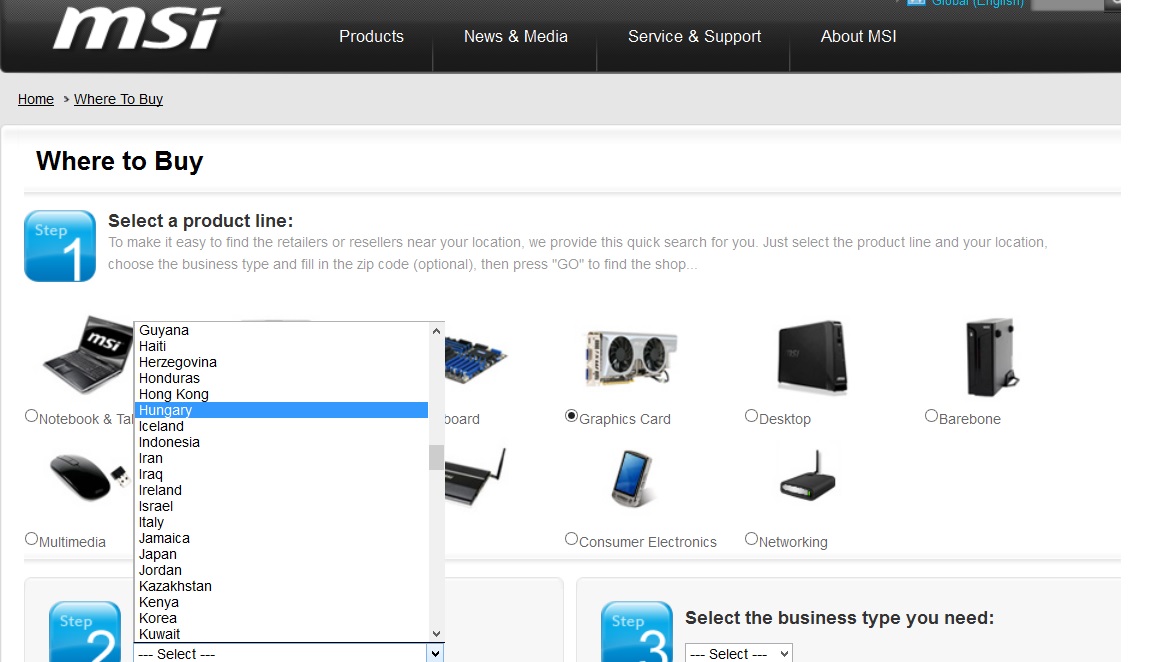Screen dimensions: 1152x662
Task: Choose Kenya in the country list
Action: tap(281, 602)
